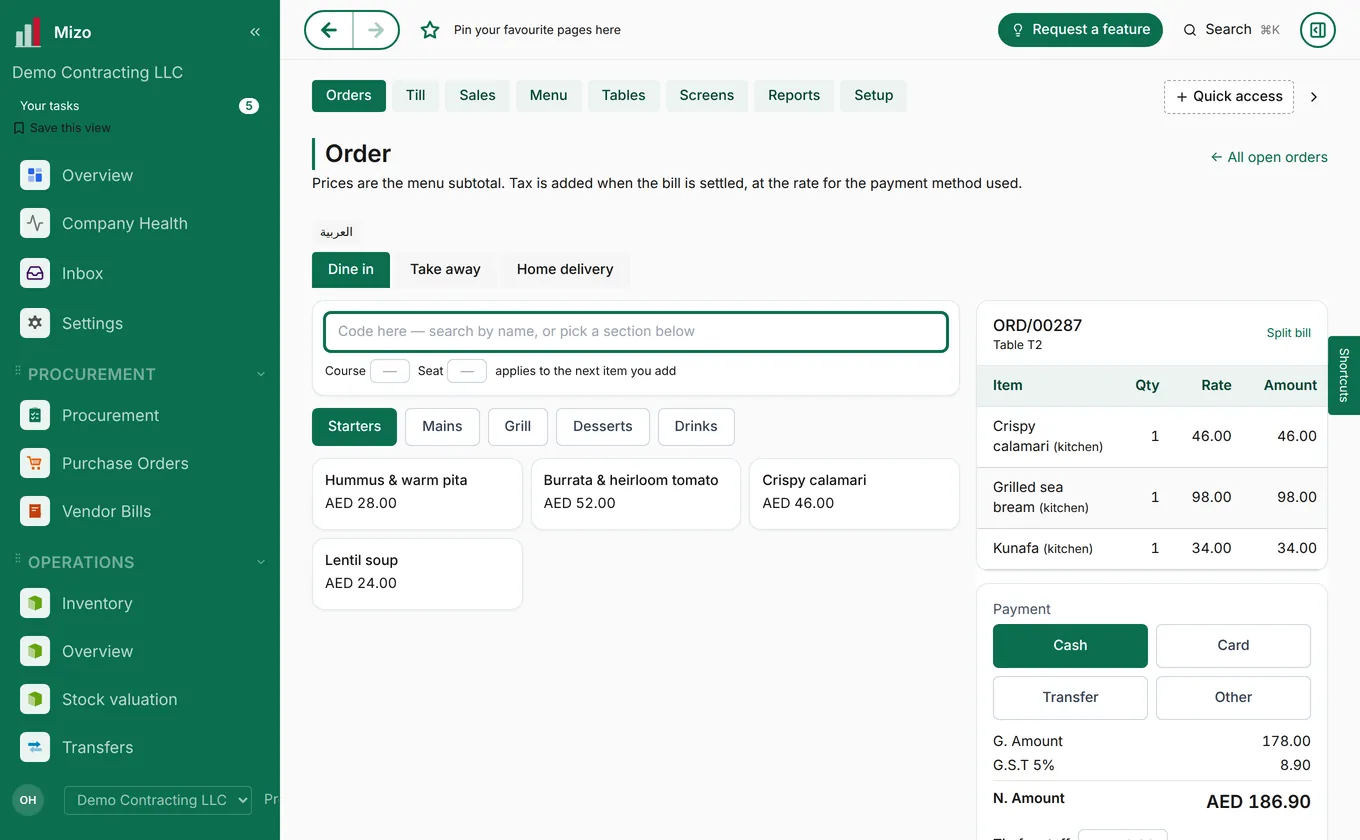Collapse the OPERATIONS section
Screen dimensions: 1360x840
click(261, 562)
